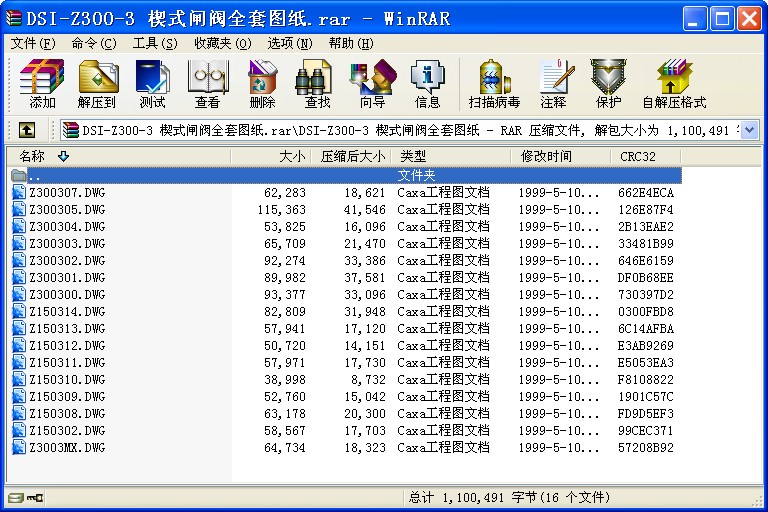Viewport: 768px width, 512px height.
Task: Open the 选项(N) menu
Action: point(289,44)
